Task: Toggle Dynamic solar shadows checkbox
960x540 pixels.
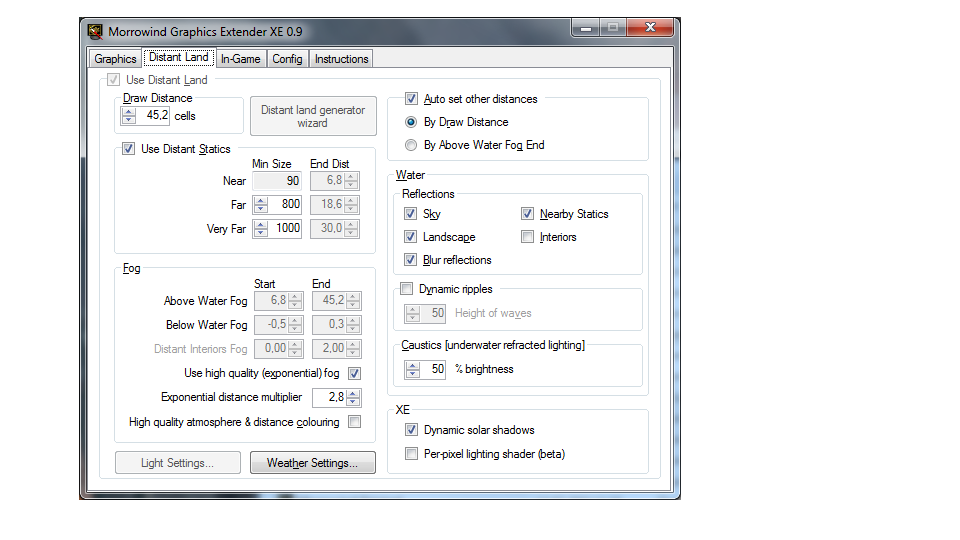Action: [x=411, y=430]
